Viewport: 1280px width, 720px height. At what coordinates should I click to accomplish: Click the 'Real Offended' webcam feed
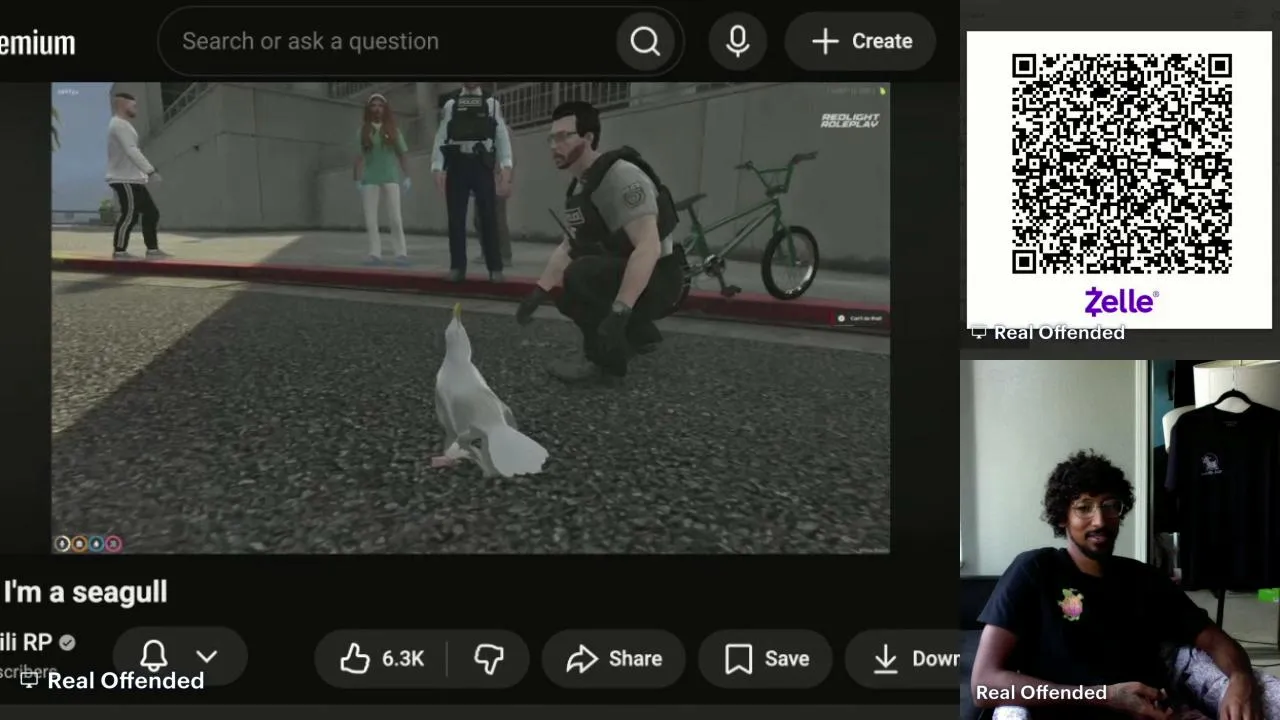pyautogui.click(x=1120, y=540)
